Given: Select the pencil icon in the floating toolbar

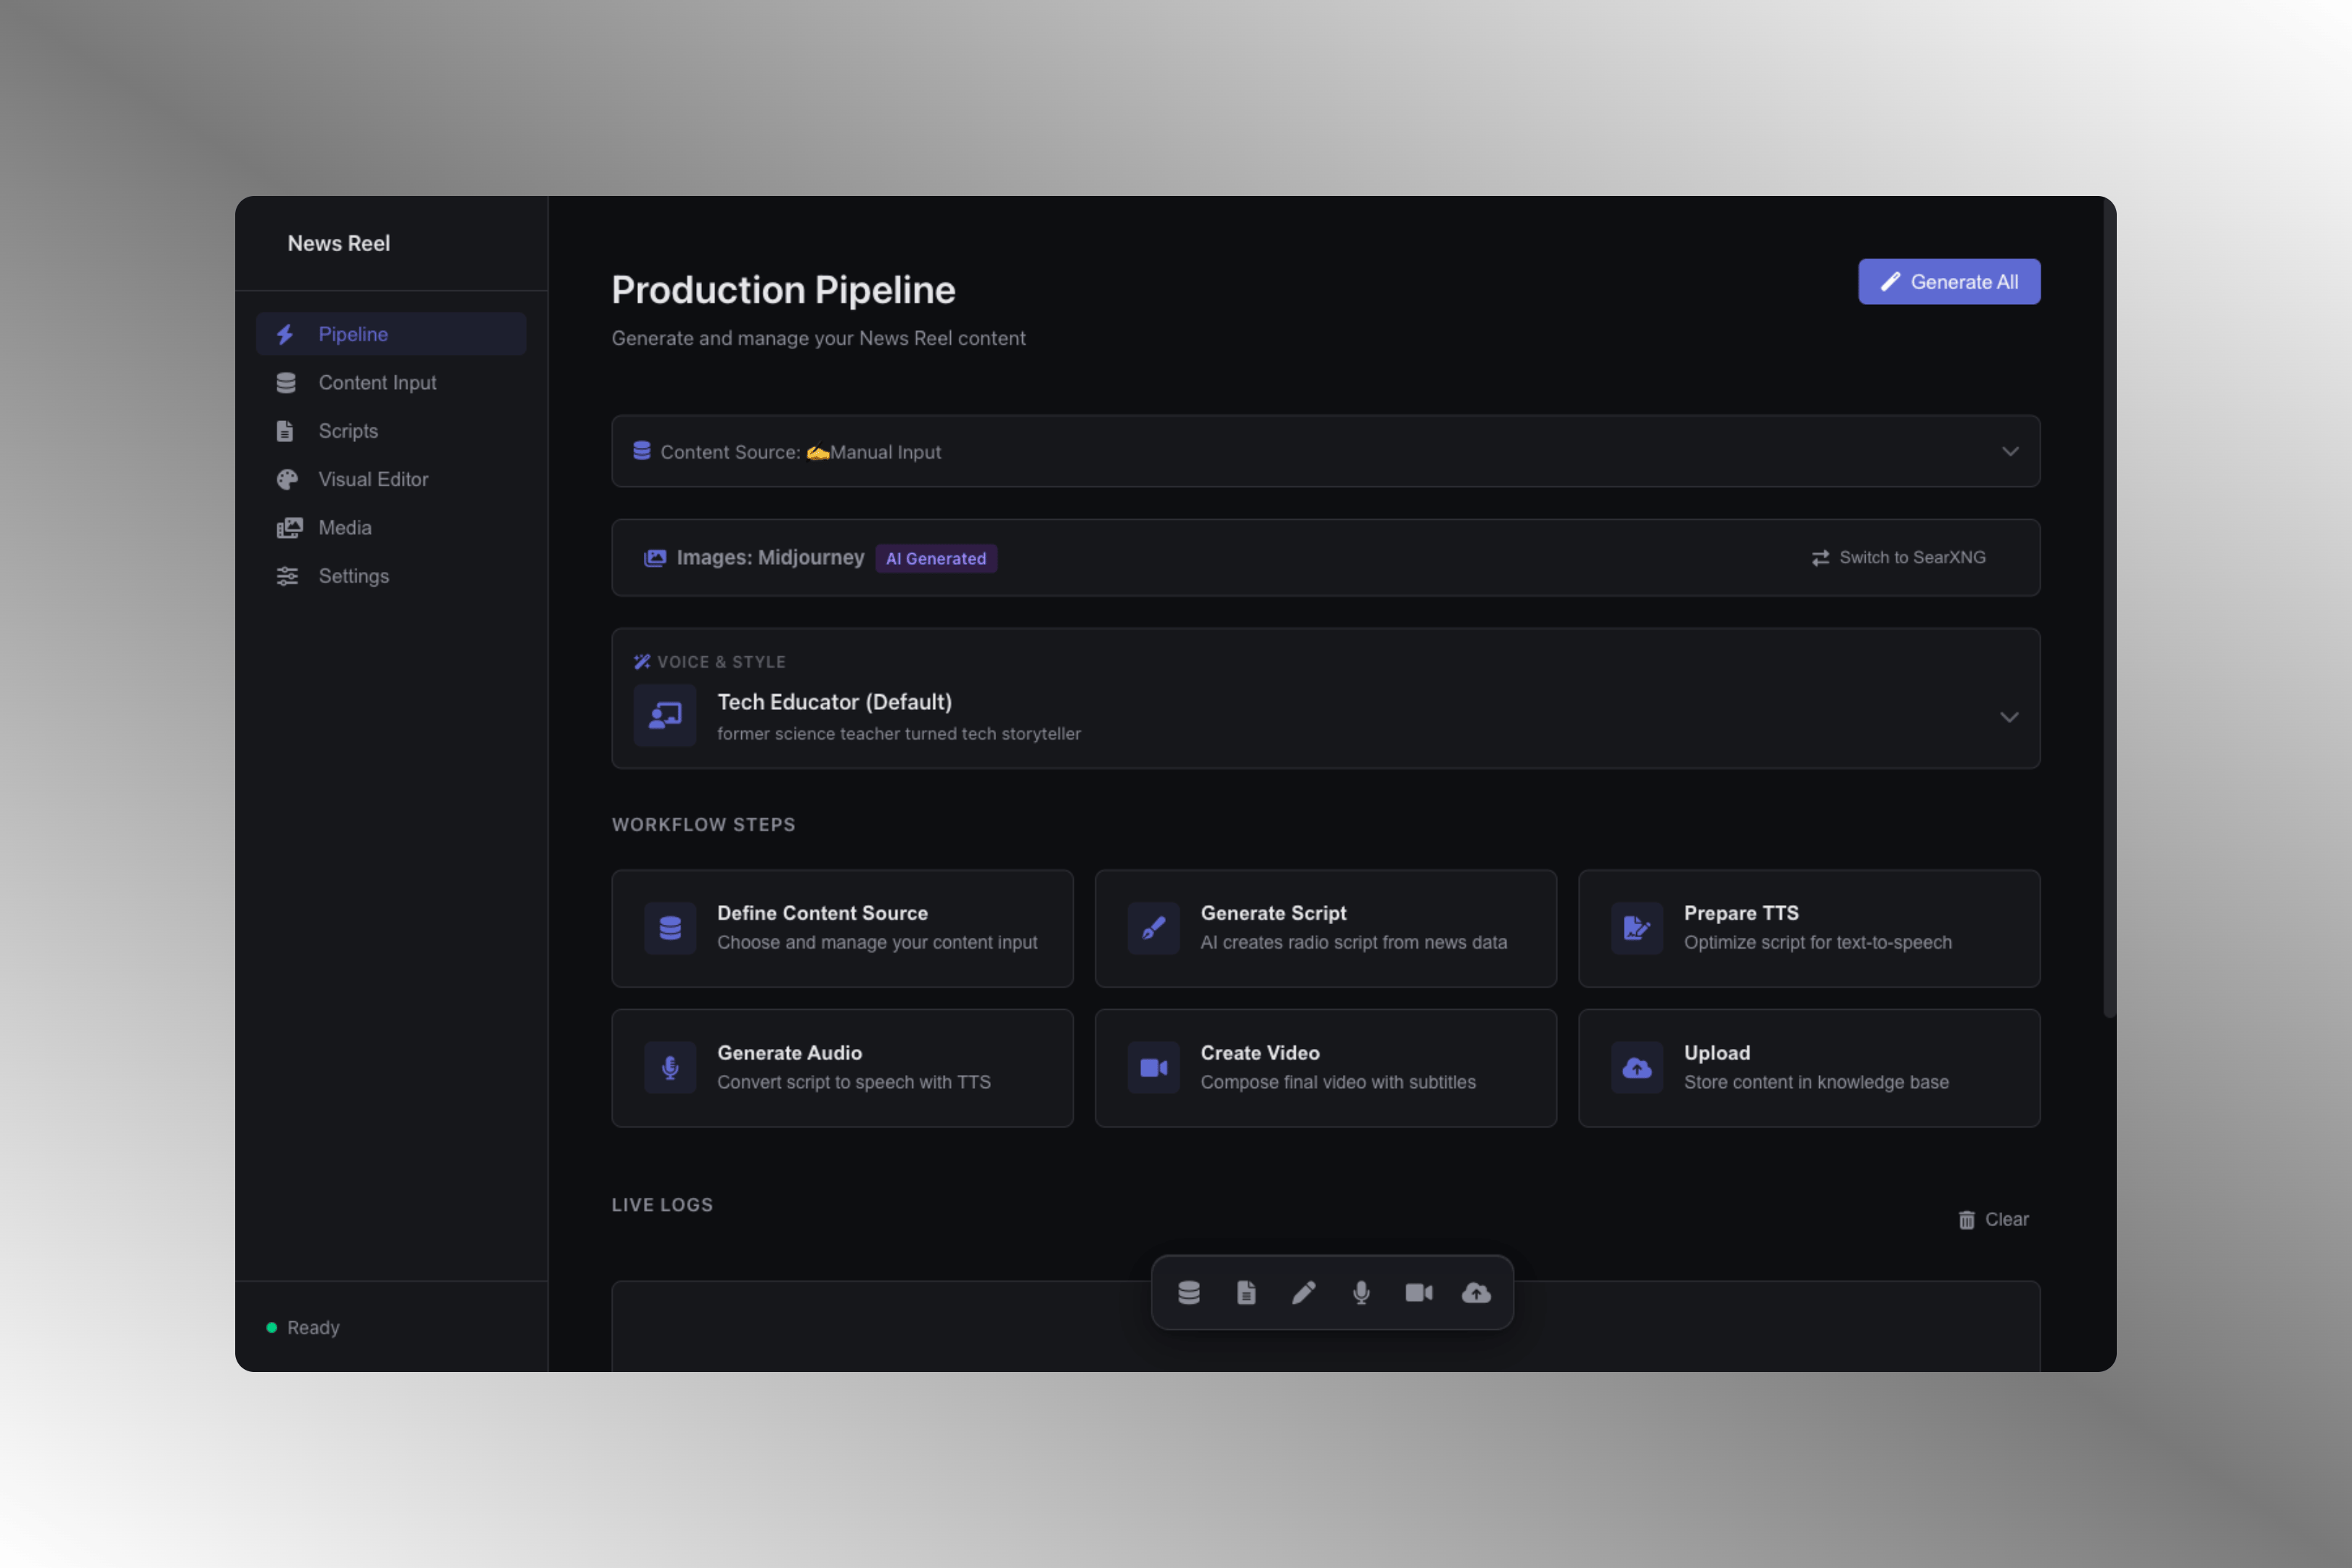Looking at the screenshot, I should [1303, 1293].
